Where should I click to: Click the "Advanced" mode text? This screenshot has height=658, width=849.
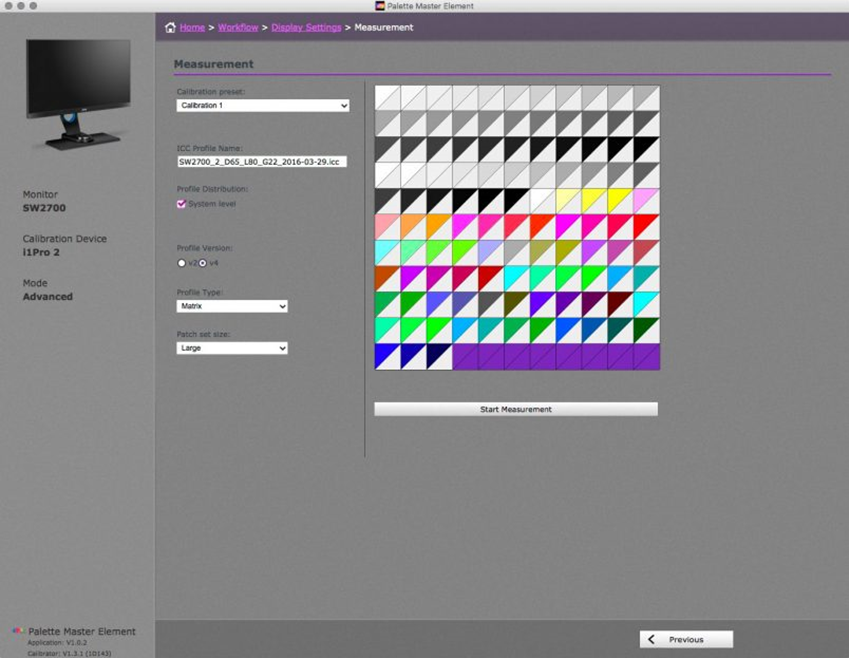(48, 297)
